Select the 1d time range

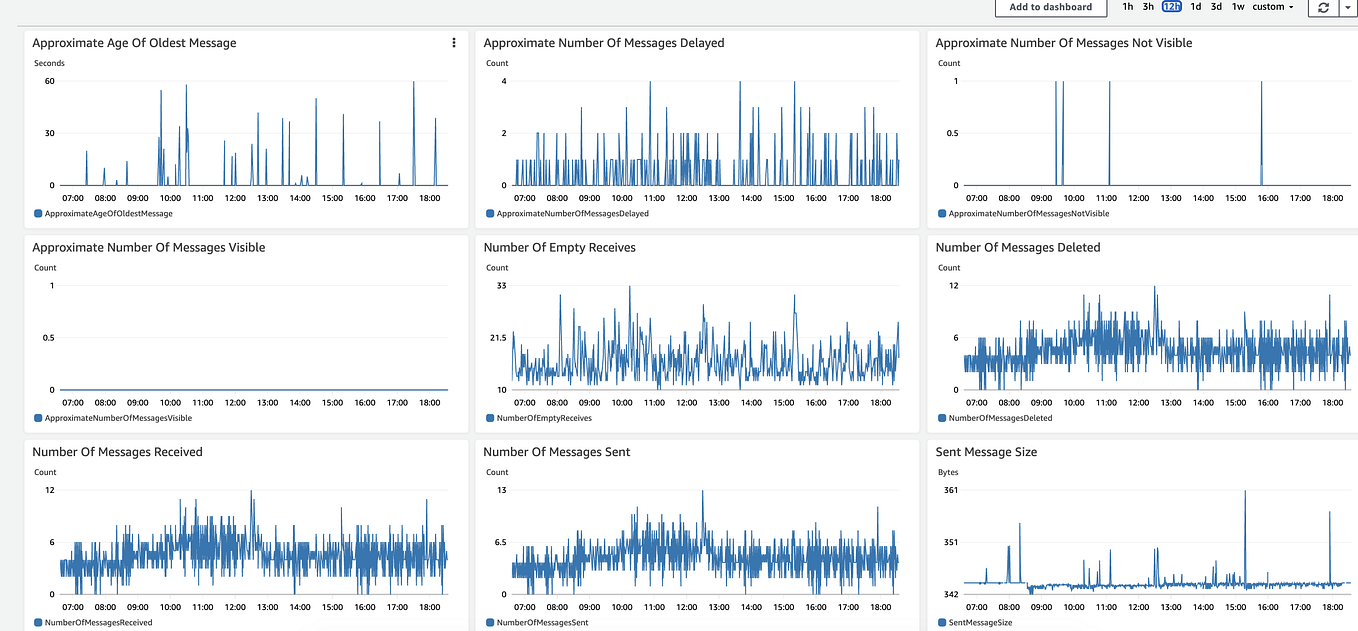click(1195, 7)
